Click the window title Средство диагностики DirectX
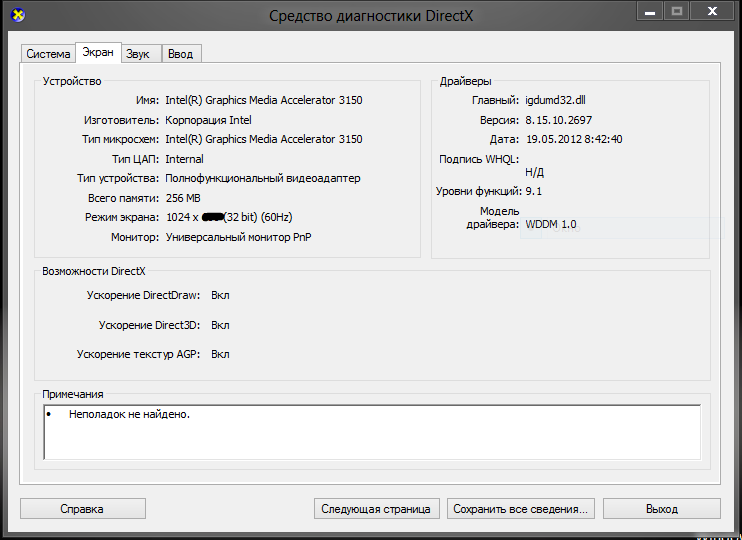 [370, 16]
